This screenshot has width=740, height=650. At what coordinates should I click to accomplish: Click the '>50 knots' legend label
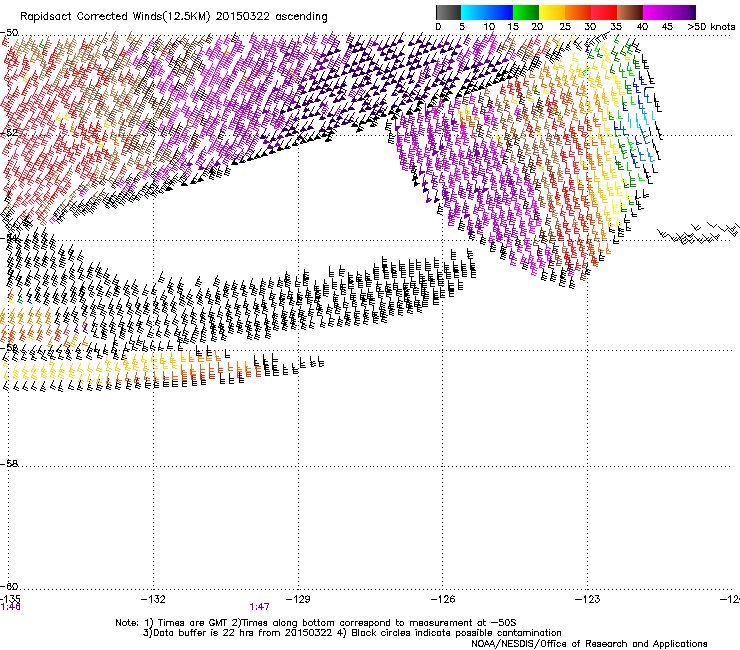pyautogui.click(x=711, y=27)
